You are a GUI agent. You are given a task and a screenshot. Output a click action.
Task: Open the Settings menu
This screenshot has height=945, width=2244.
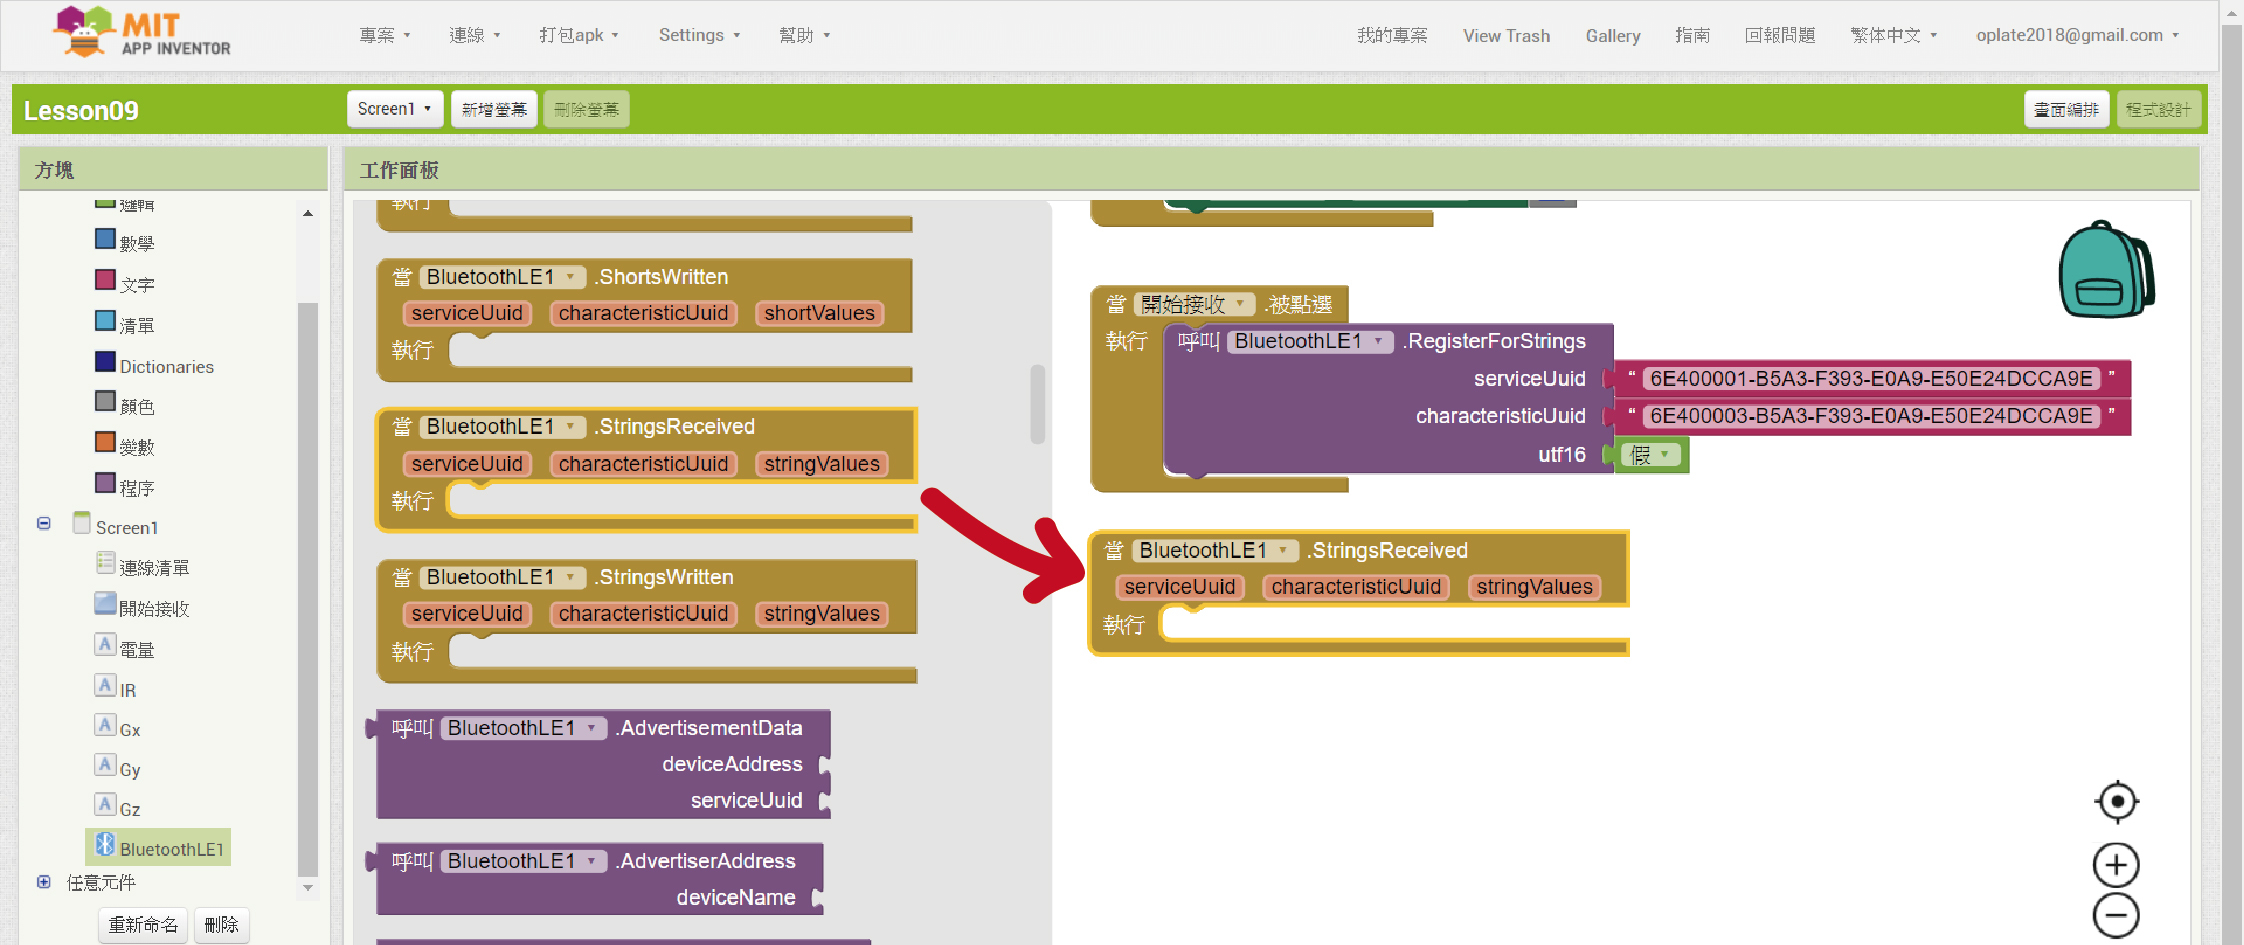(x=698, y=35)
